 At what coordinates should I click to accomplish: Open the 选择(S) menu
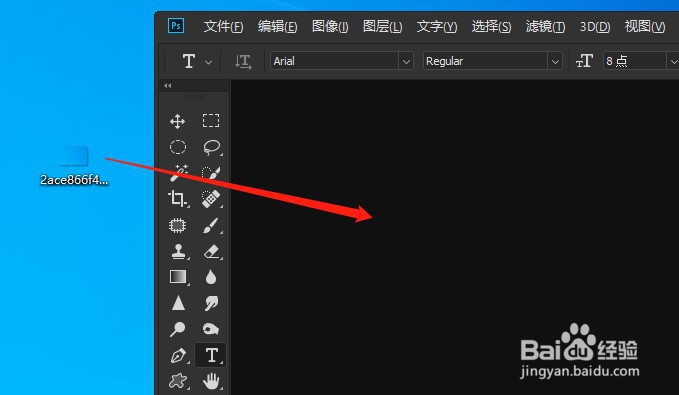point(491,26)
